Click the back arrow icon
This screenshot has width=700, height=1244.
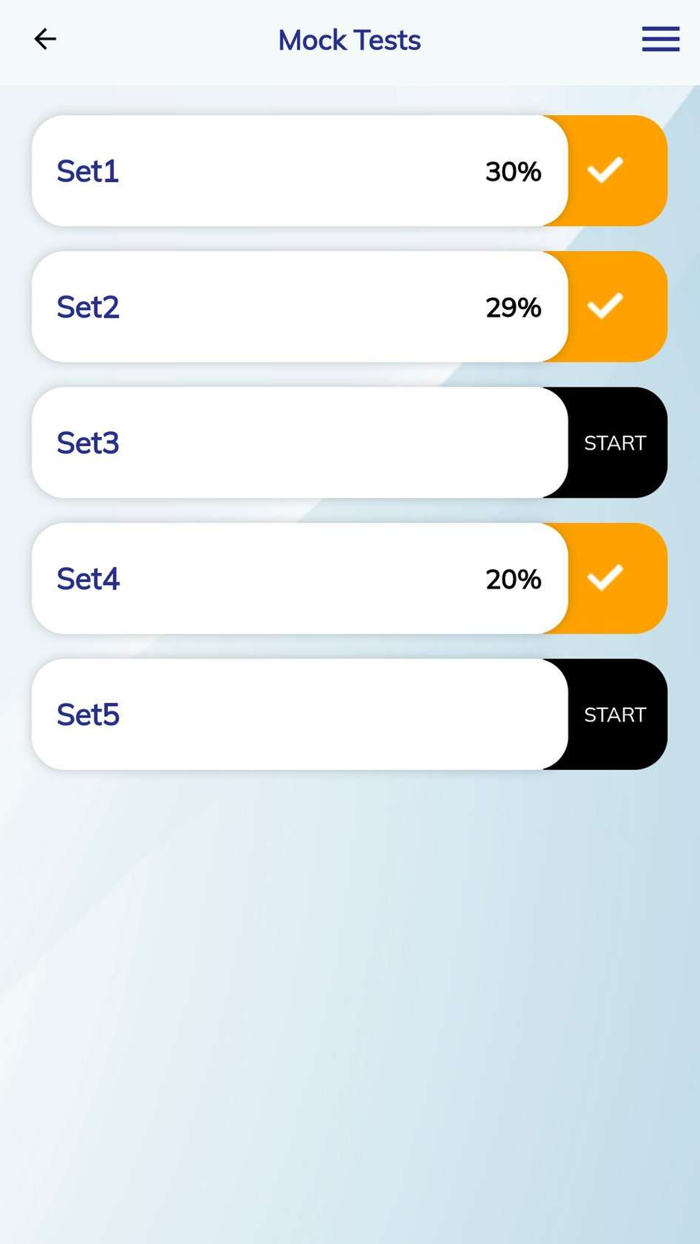pyautogui.click(x=45, y=39)
